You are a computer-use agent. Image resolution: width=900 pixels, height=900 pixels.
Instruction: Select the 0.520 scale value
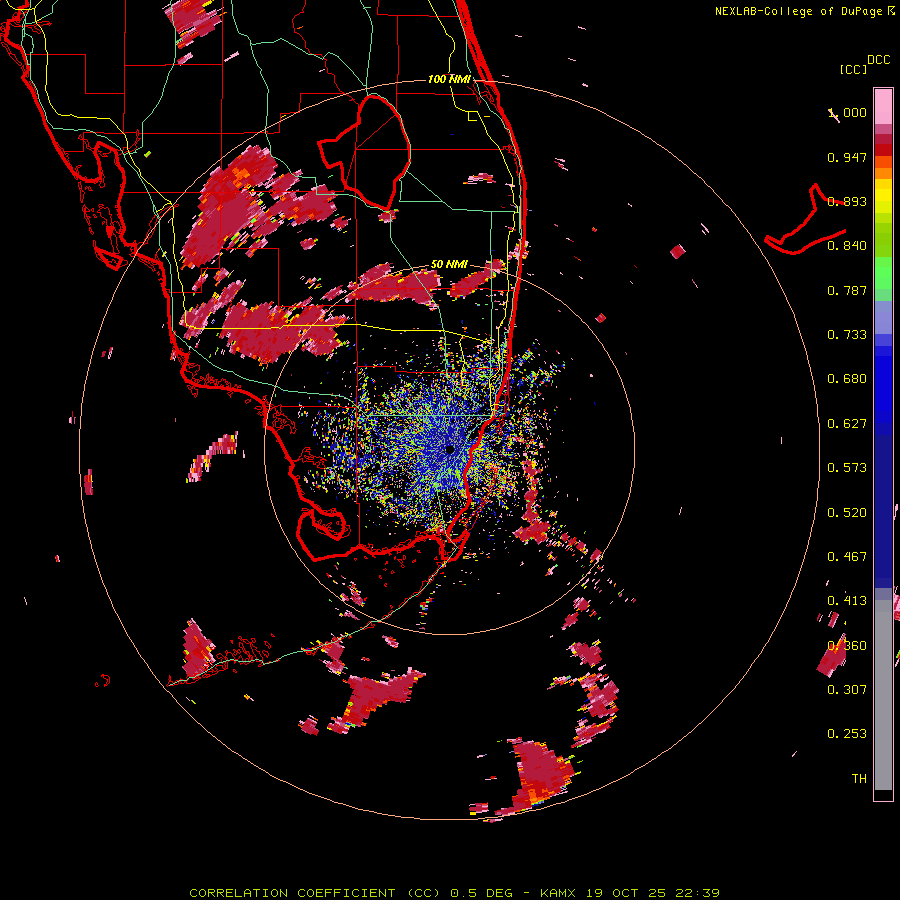click(x=847, y=513)
